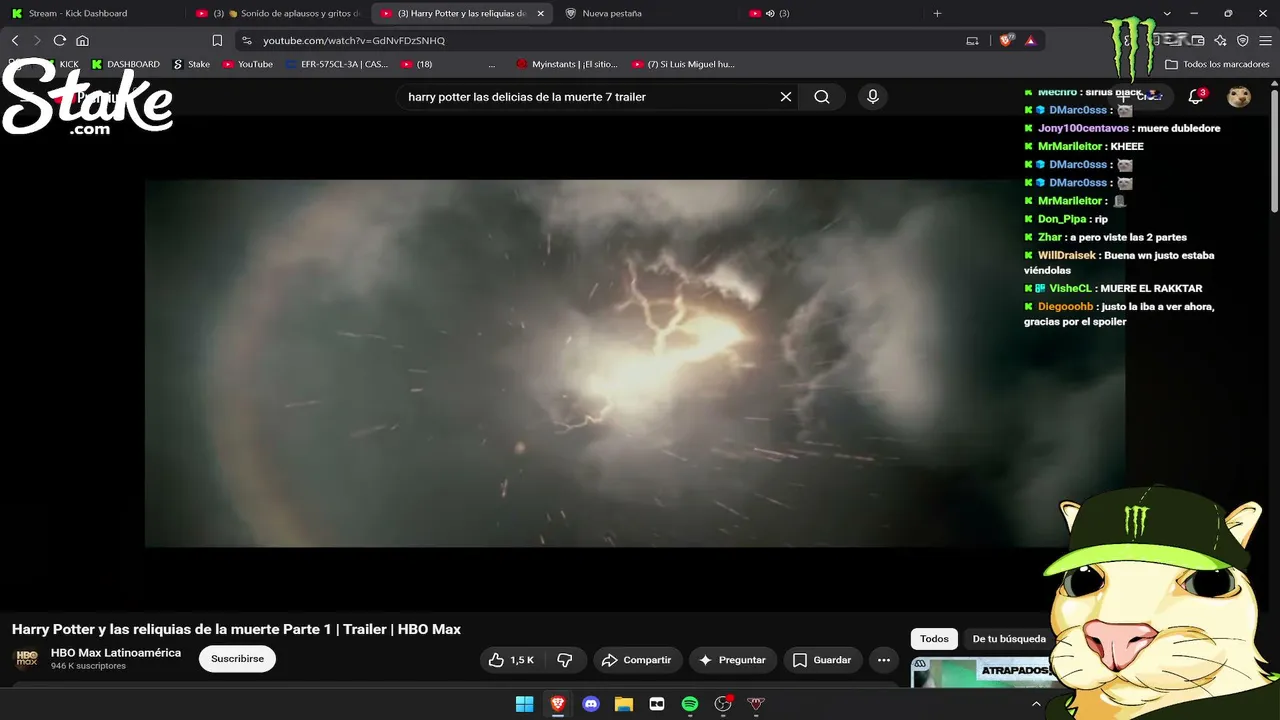Open the Brave Leo AI sparkle icon
Viewport: 1280px width, 720px height.
[x=1220, y=40]
